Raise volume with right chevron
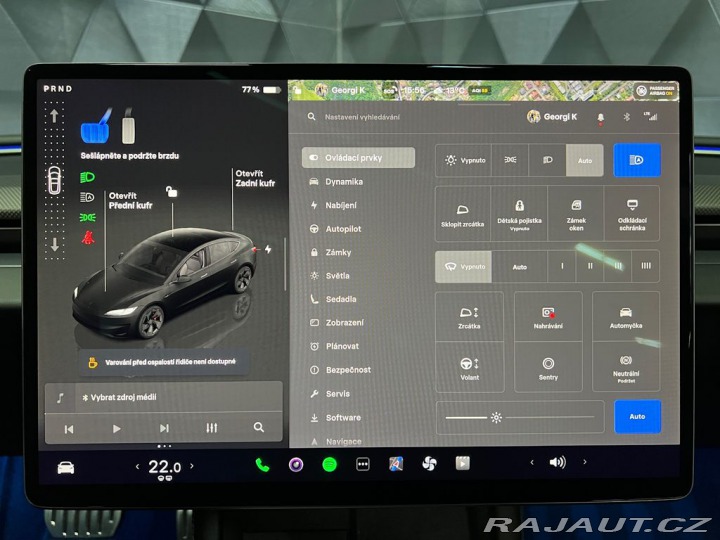The width and height of the screenshot is (720, 540). [585, 461]
